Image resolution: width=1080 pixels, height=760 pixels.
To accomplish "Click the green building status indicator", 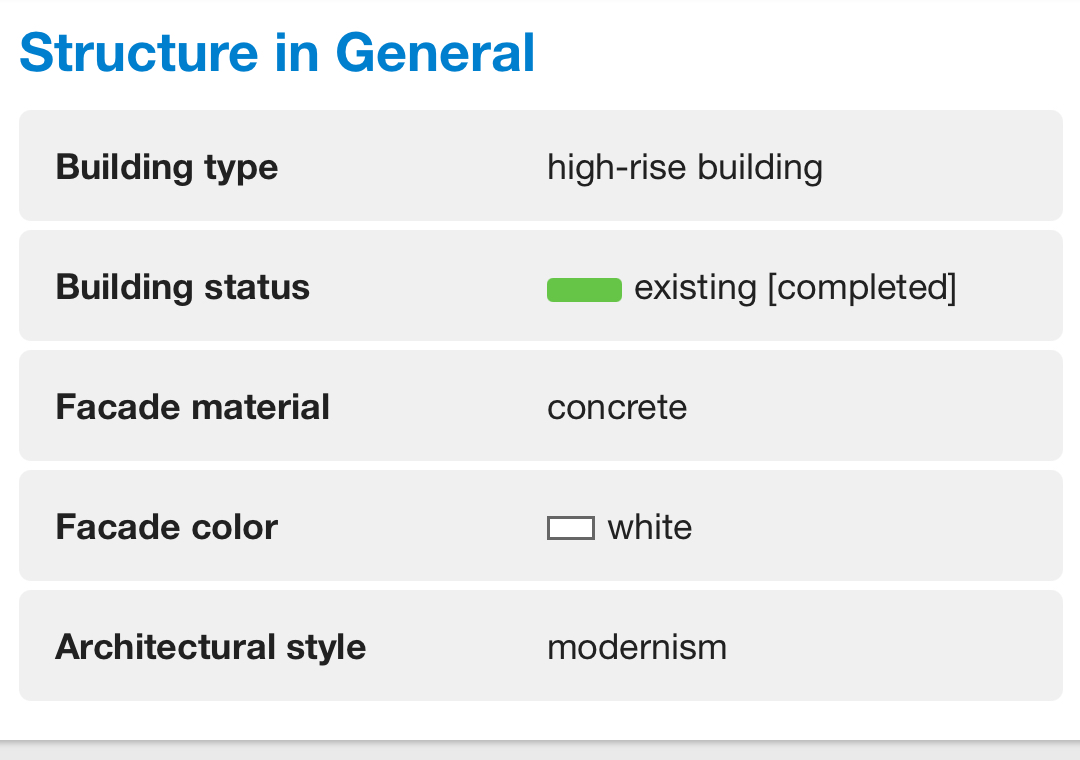I will click(584, 290).
